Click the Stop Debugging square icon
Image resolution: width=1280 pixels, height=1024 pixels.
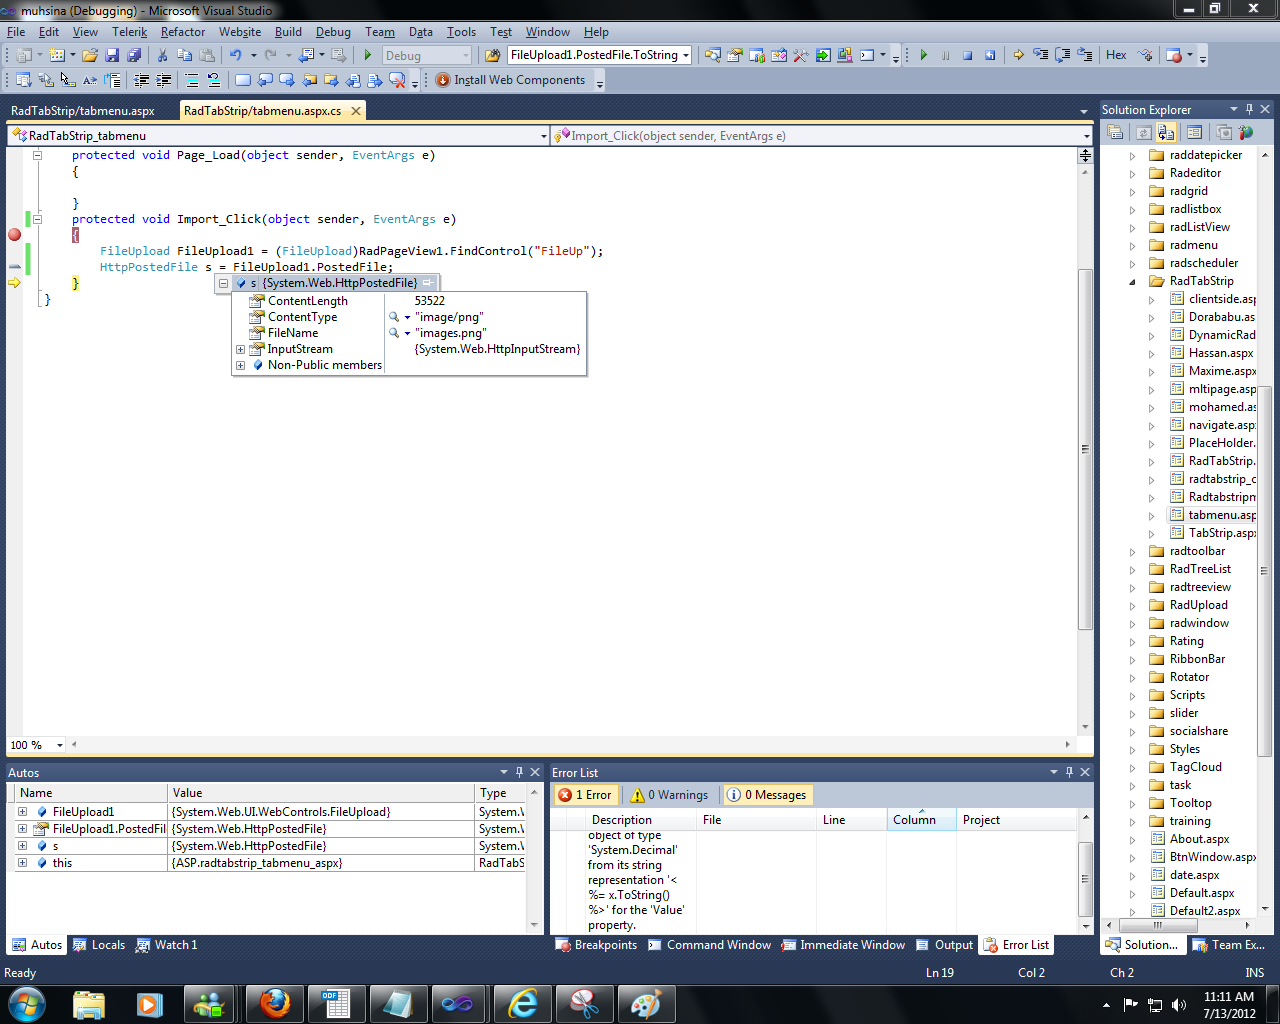[x=967, y=55]
